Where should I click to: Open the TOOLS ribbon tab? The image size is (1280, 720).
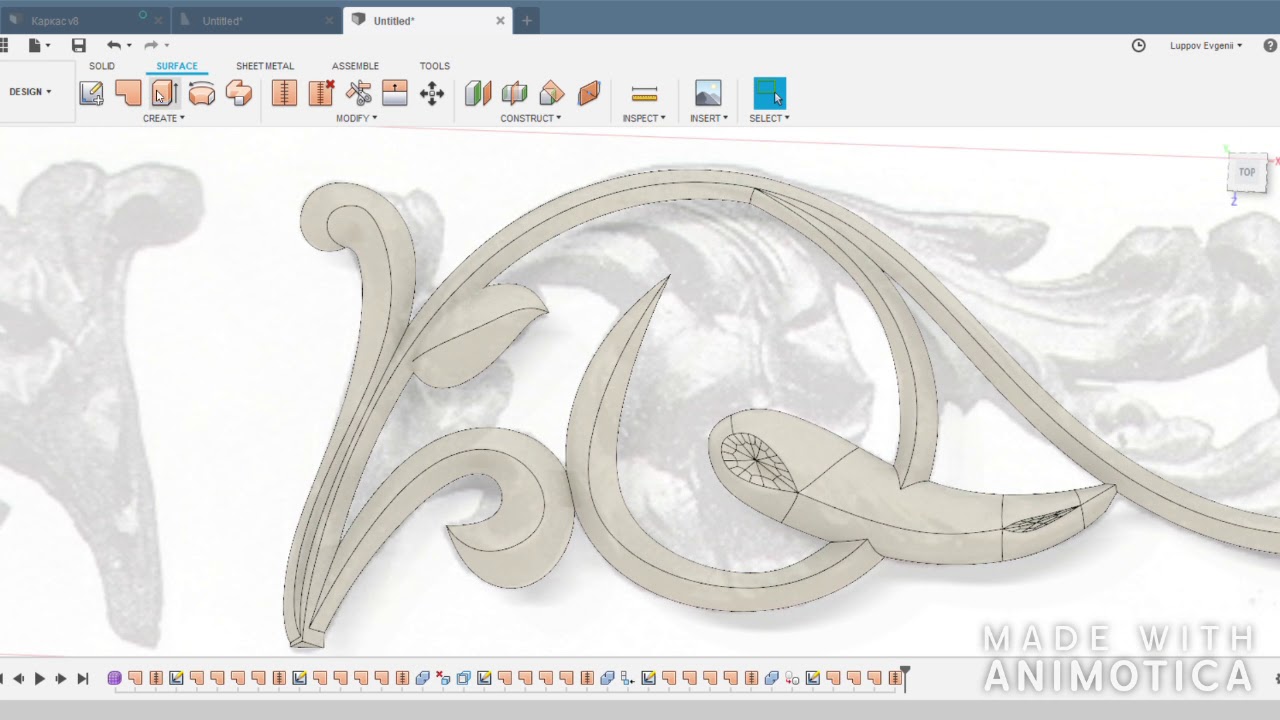click(434, 66)
